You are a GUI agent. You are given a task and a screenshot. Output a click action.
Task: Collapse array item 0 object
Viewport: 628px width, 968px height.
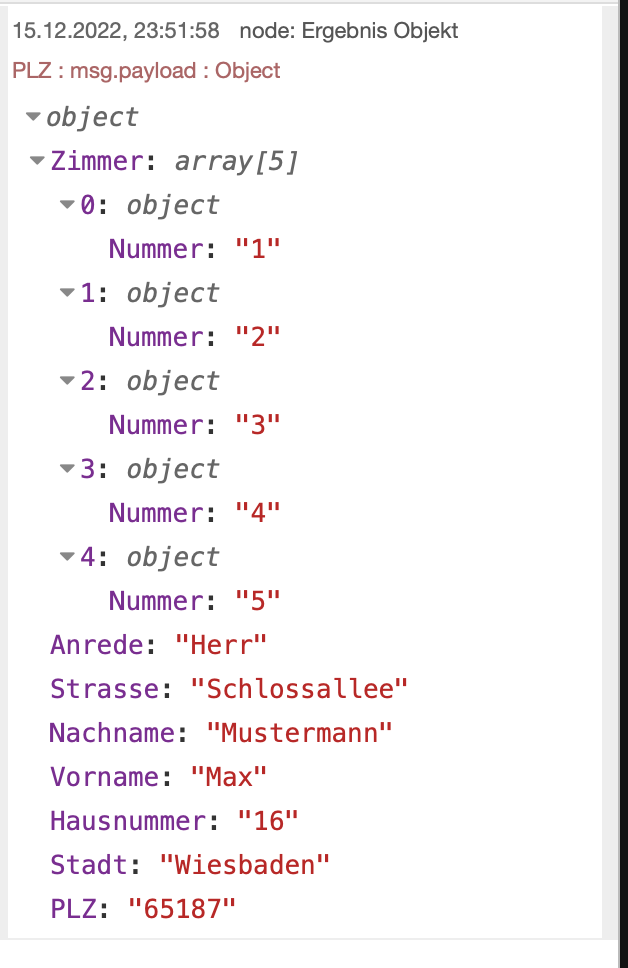tap(67, 205)
